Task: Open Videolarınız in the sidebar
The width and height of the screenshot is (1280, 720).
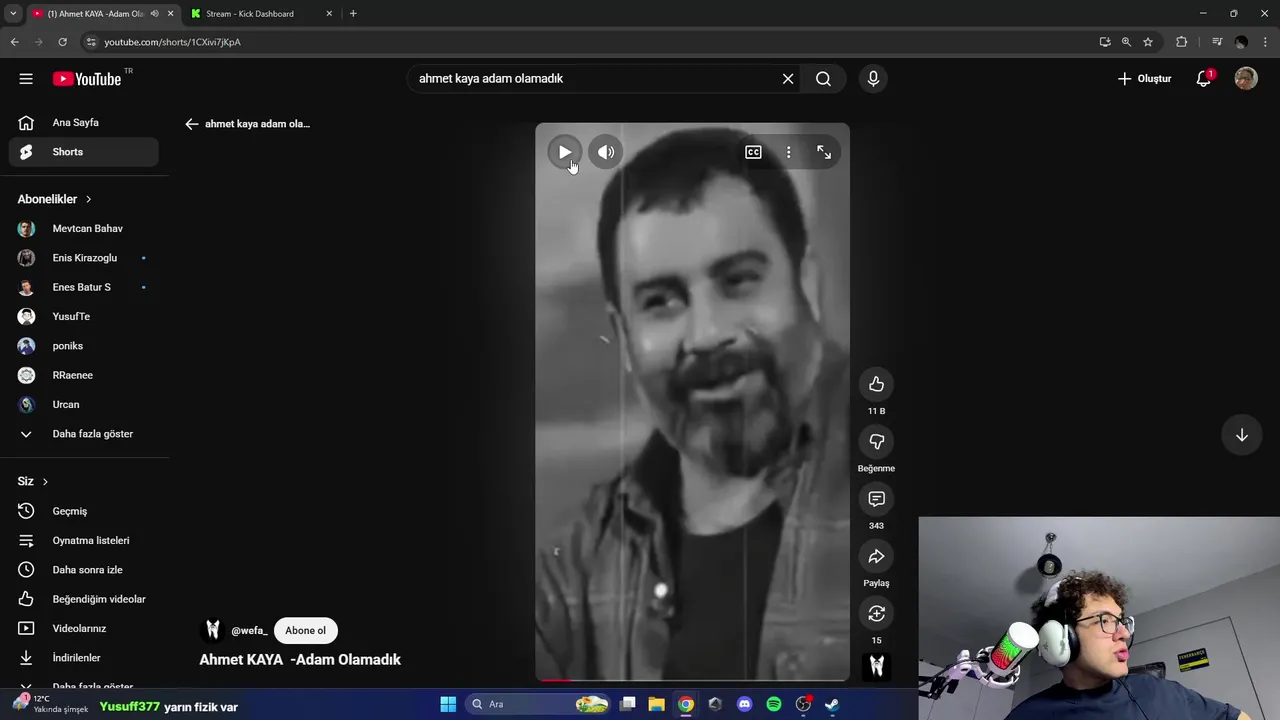Action: point(84,629)
